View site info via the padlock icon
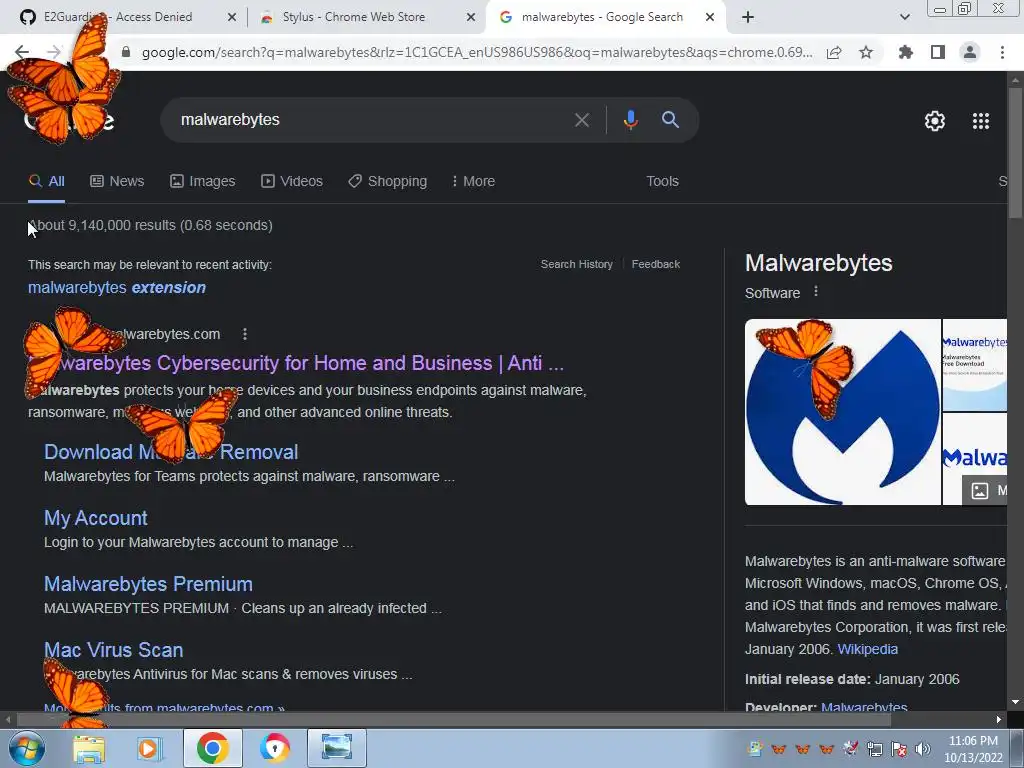The width and height of the screenshot is (1024, 768). [127, 53]
